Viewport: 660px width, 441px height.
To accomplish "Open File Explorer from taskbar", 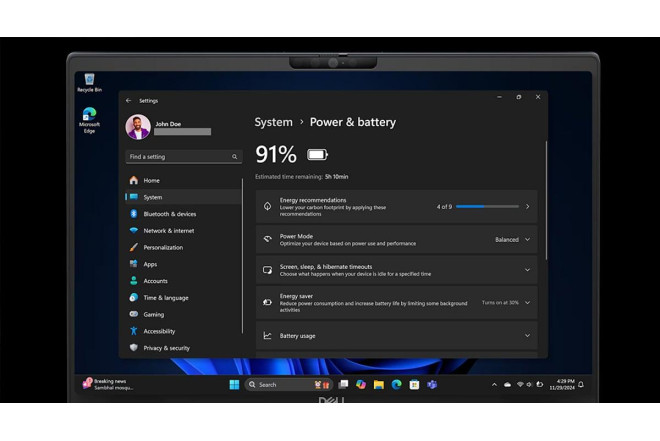I will [378, 385].
